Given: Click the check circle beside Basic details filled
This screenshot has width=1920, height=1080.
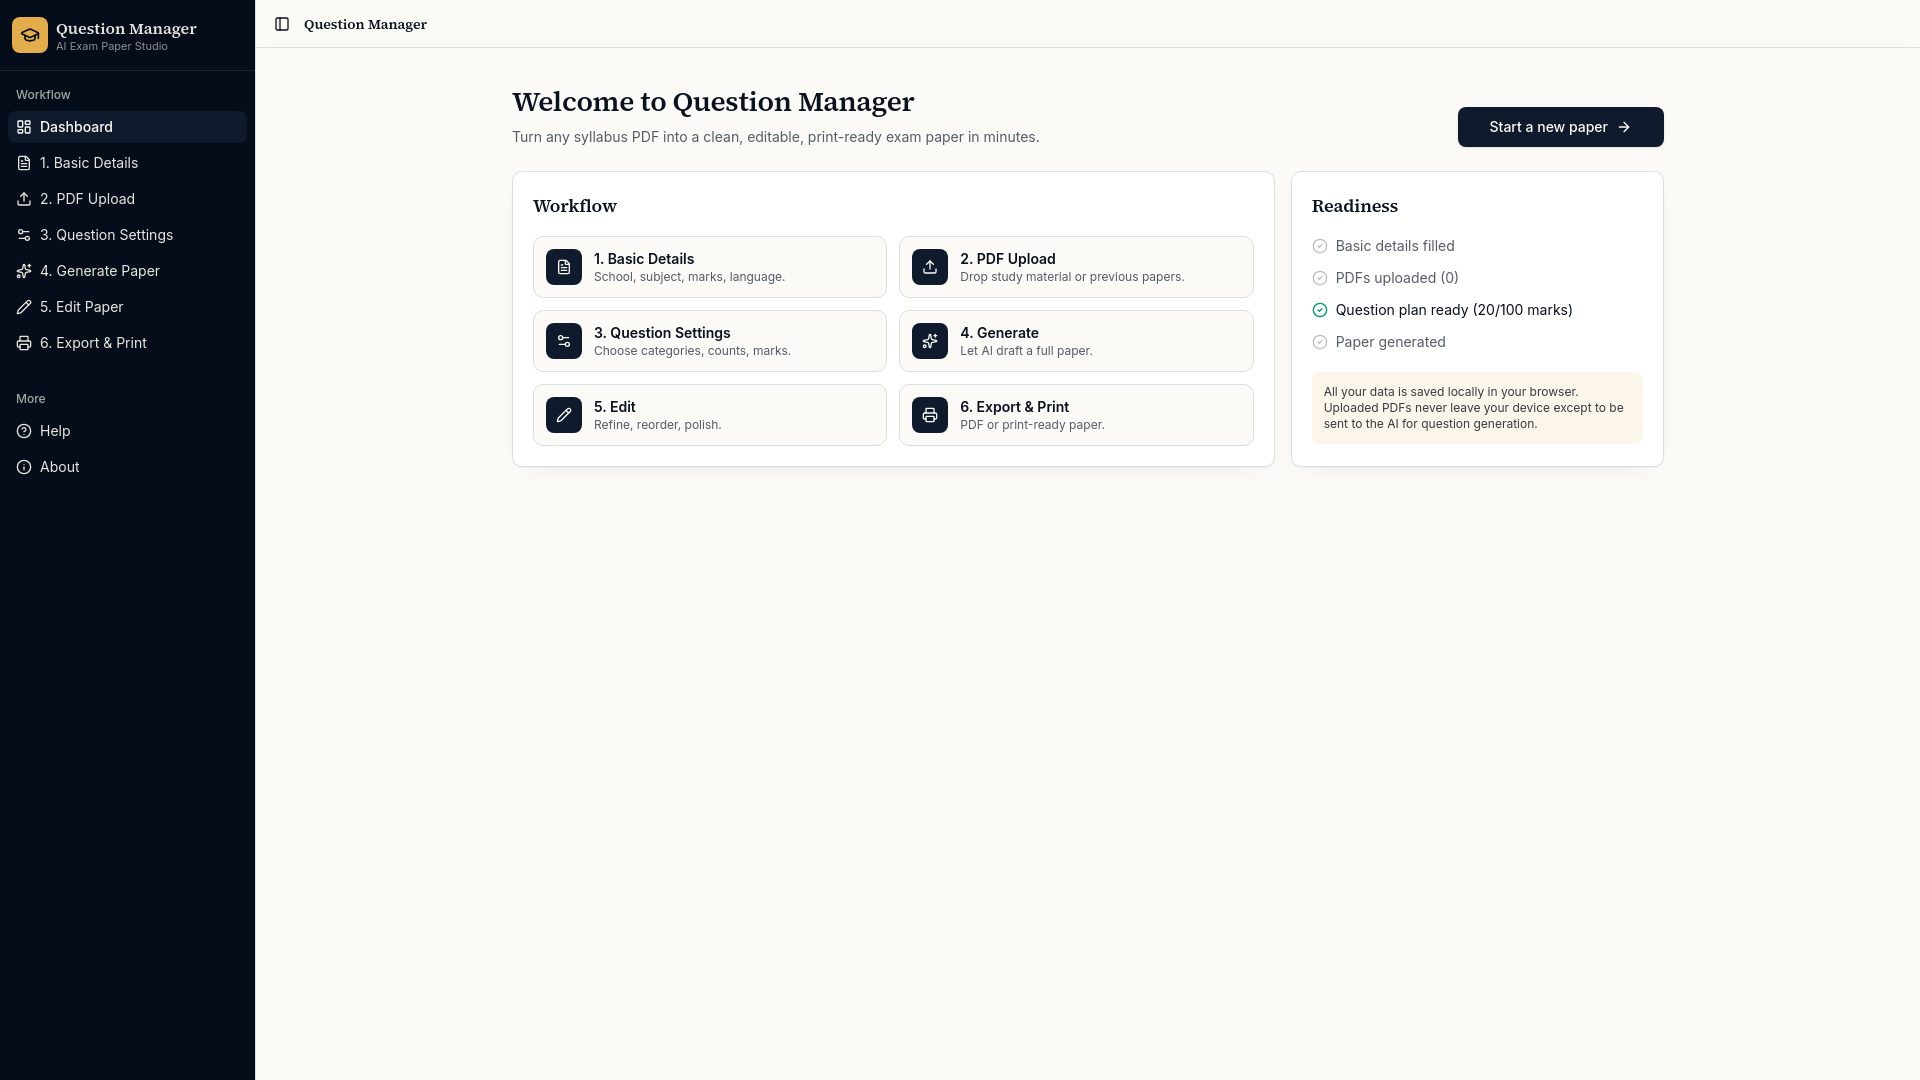Looking at the screenshot, I should [x=1320, y=246].
